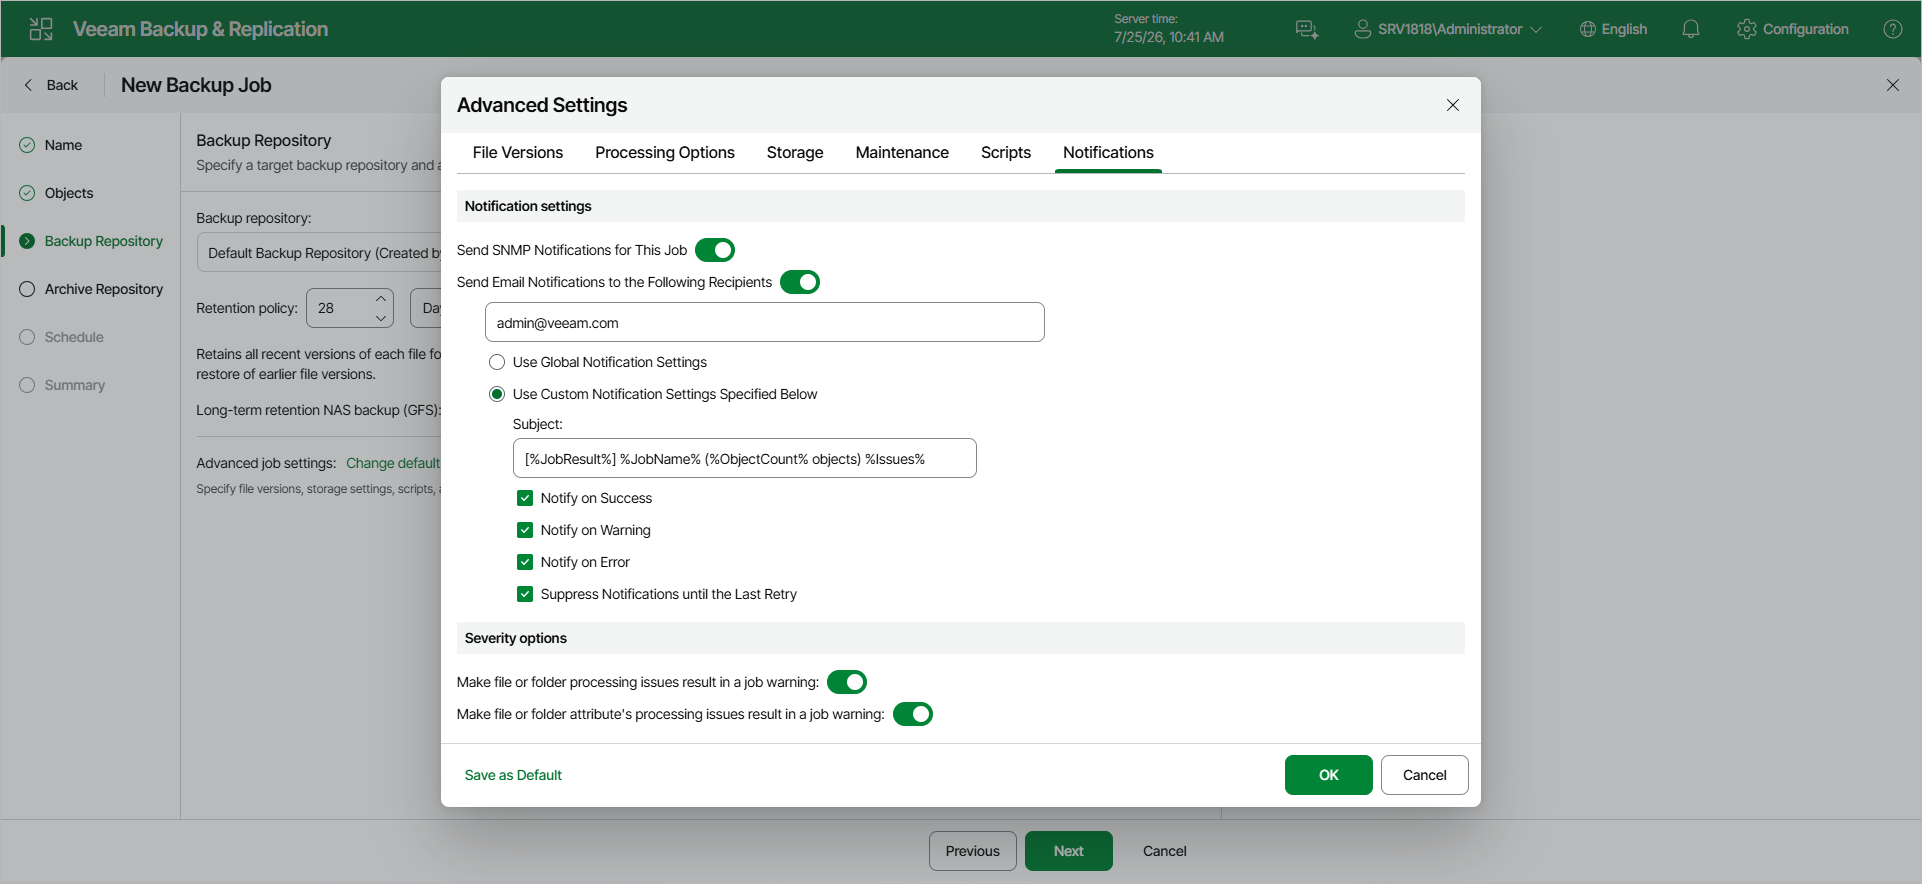Click the globe language icon
Screen dimensions: 1922x884
coord(1587,29)
